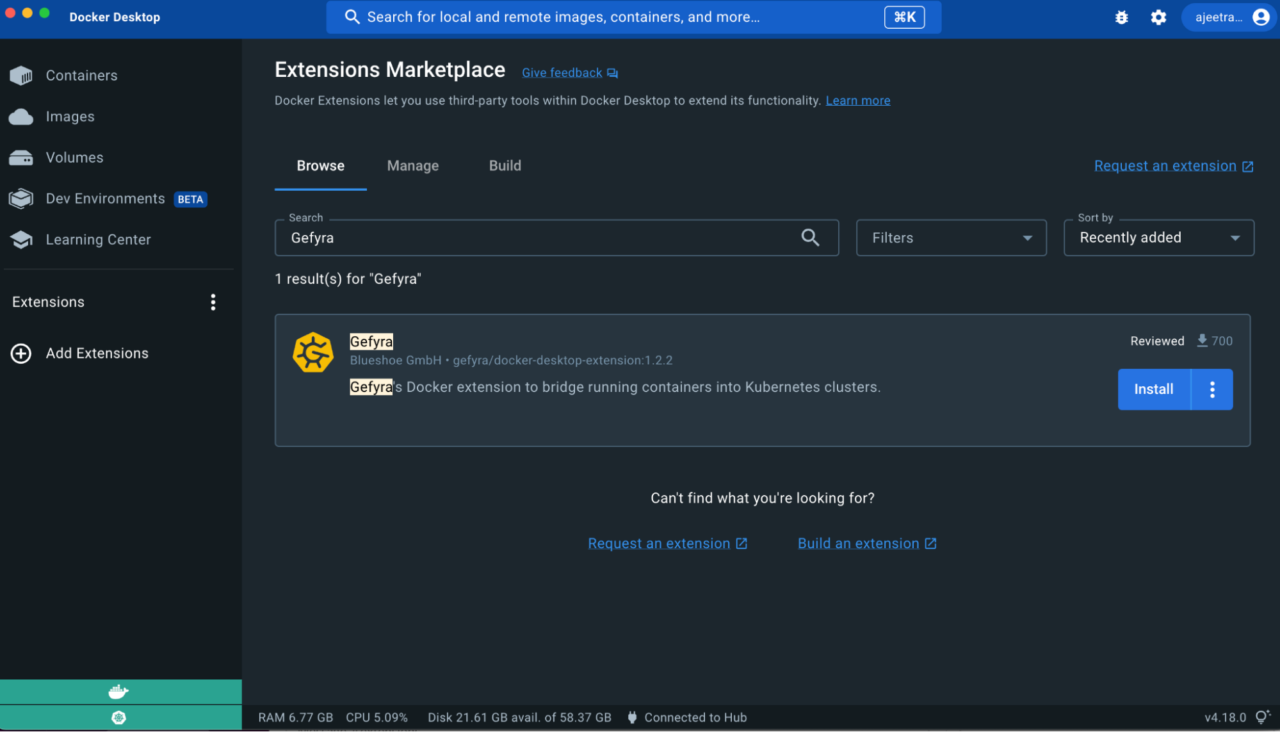
Task: Open Docker Desktop settings gear
Action: pos(1158,17)
